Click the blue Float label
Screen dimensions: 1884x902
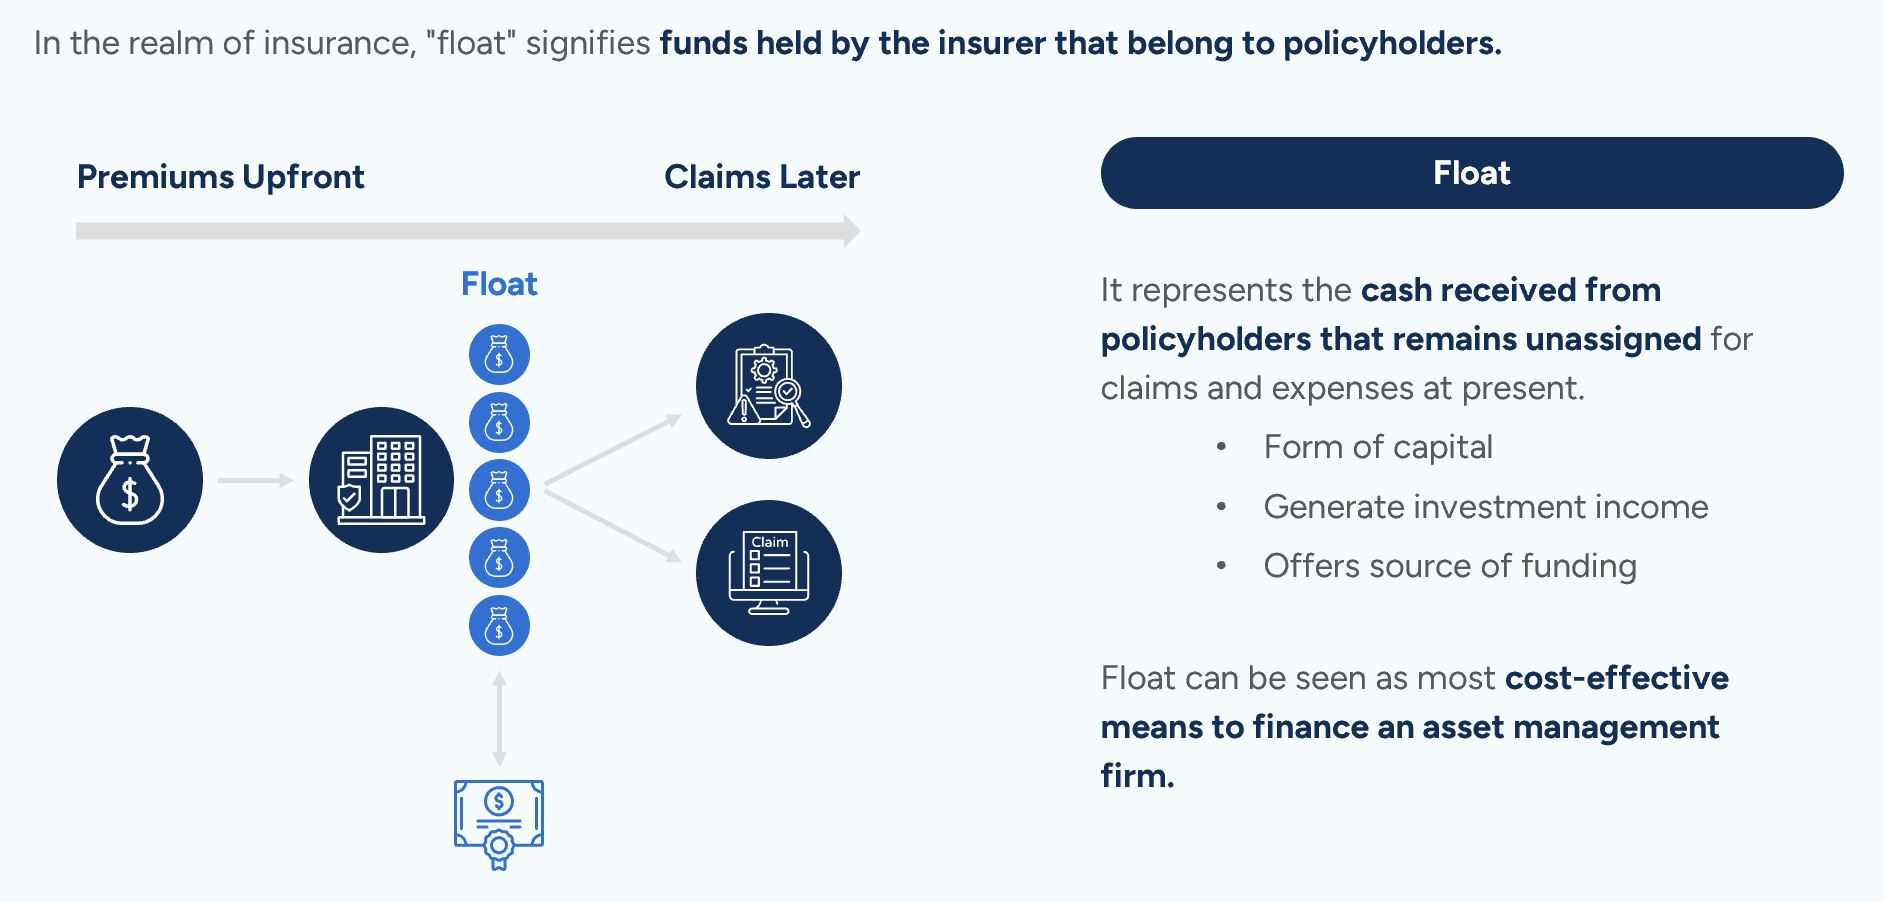499,284
